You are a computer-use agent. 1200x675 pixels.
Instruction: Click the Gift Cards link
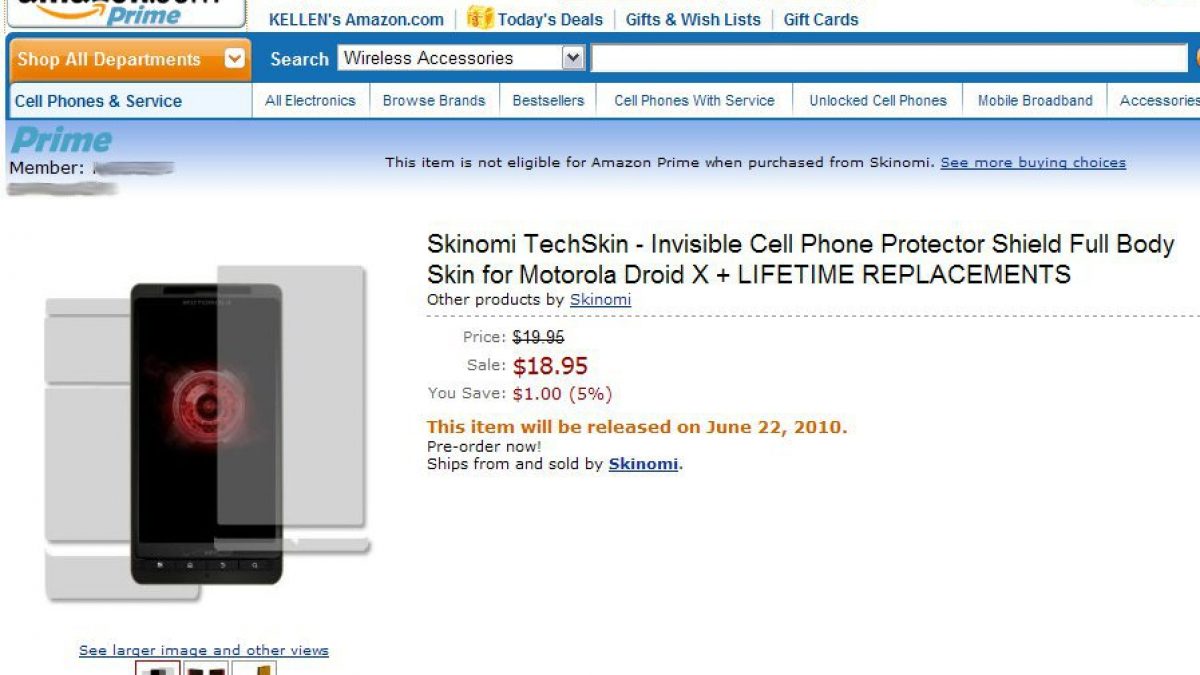click(x=821, y=19)
